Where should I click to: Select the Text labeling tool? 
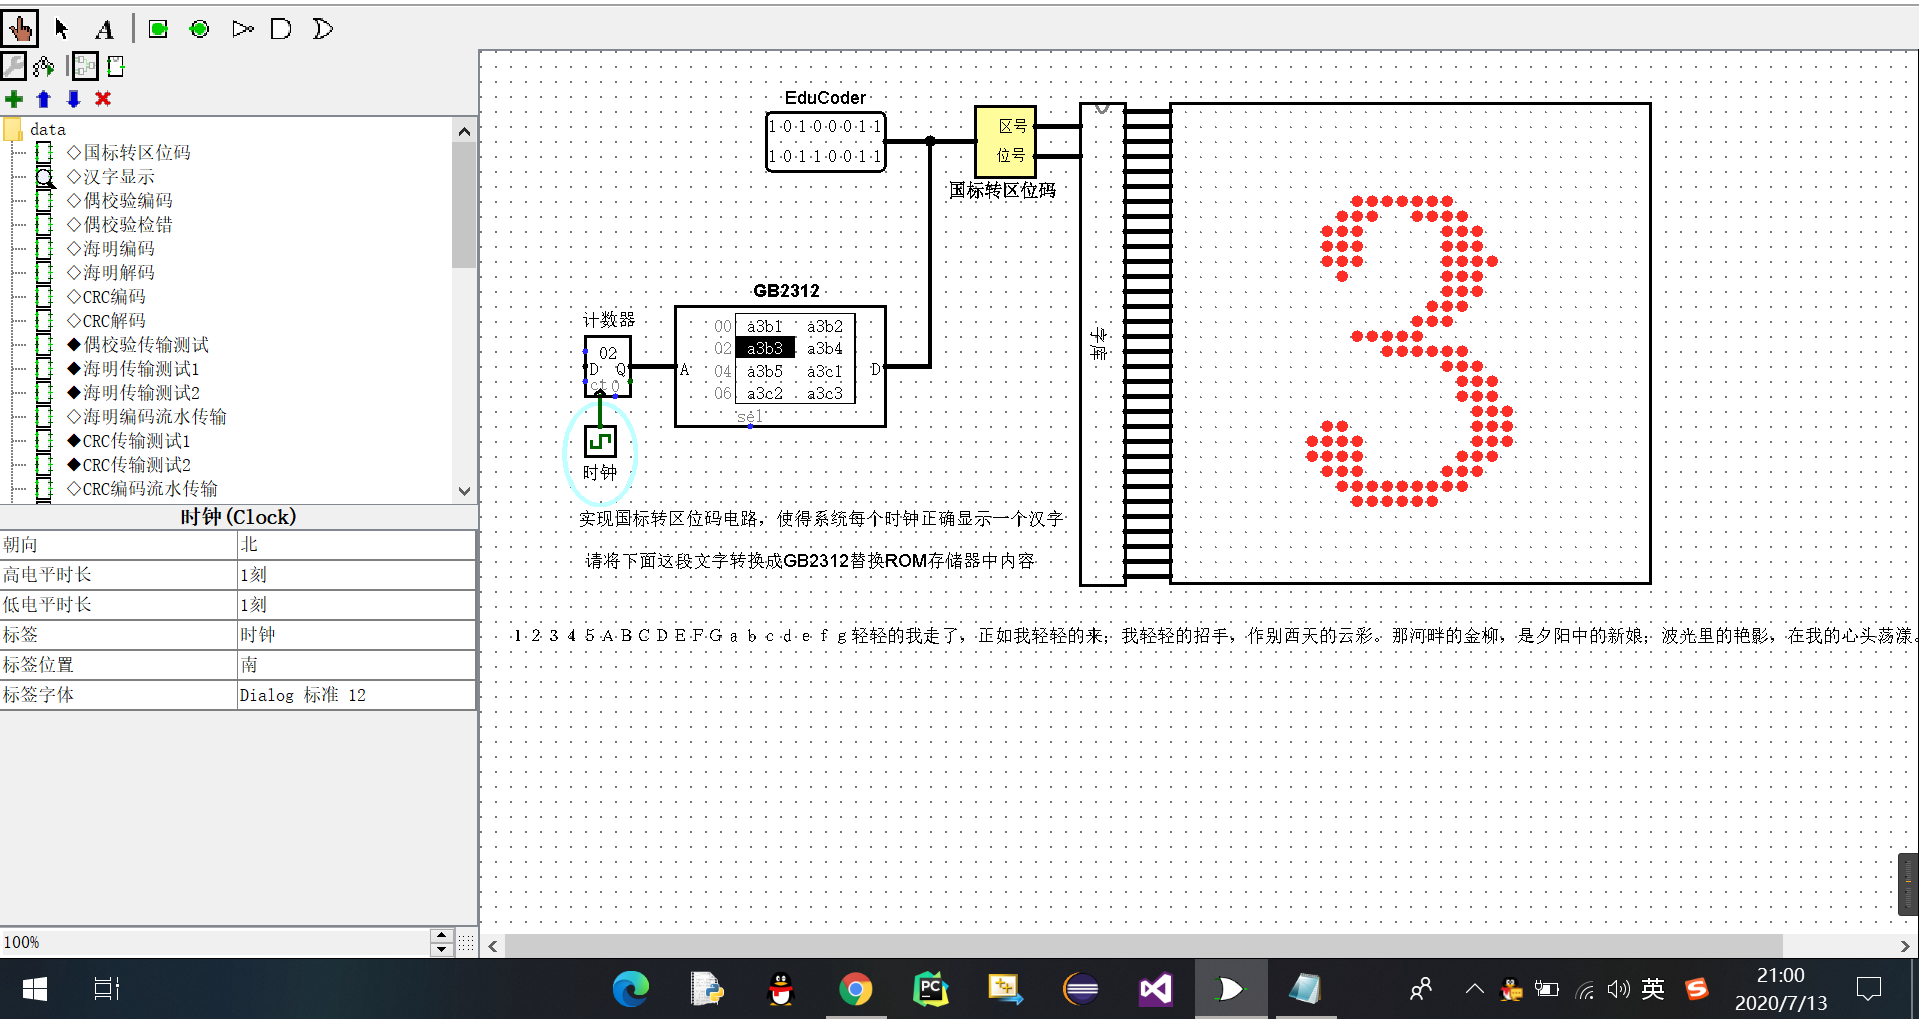tap(104, 28)
